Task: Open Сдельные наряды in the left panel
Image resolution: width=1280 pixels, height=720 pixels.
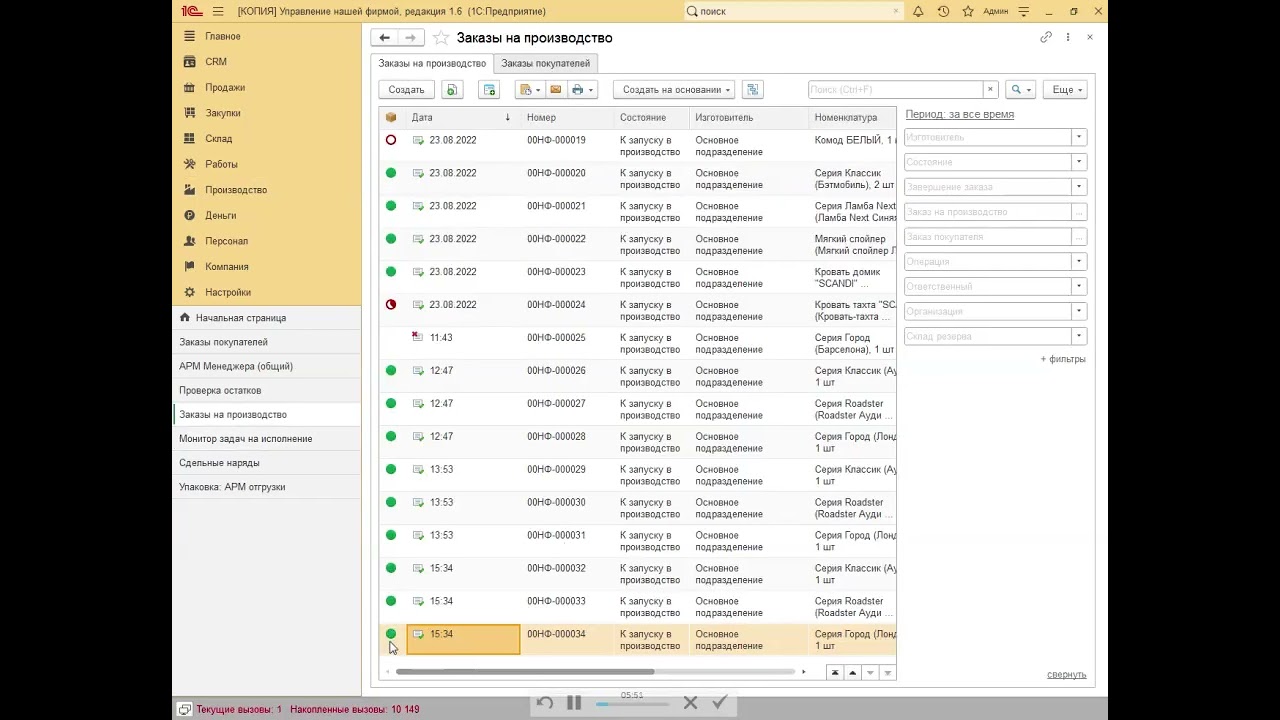Action: (x=219, y=463)
